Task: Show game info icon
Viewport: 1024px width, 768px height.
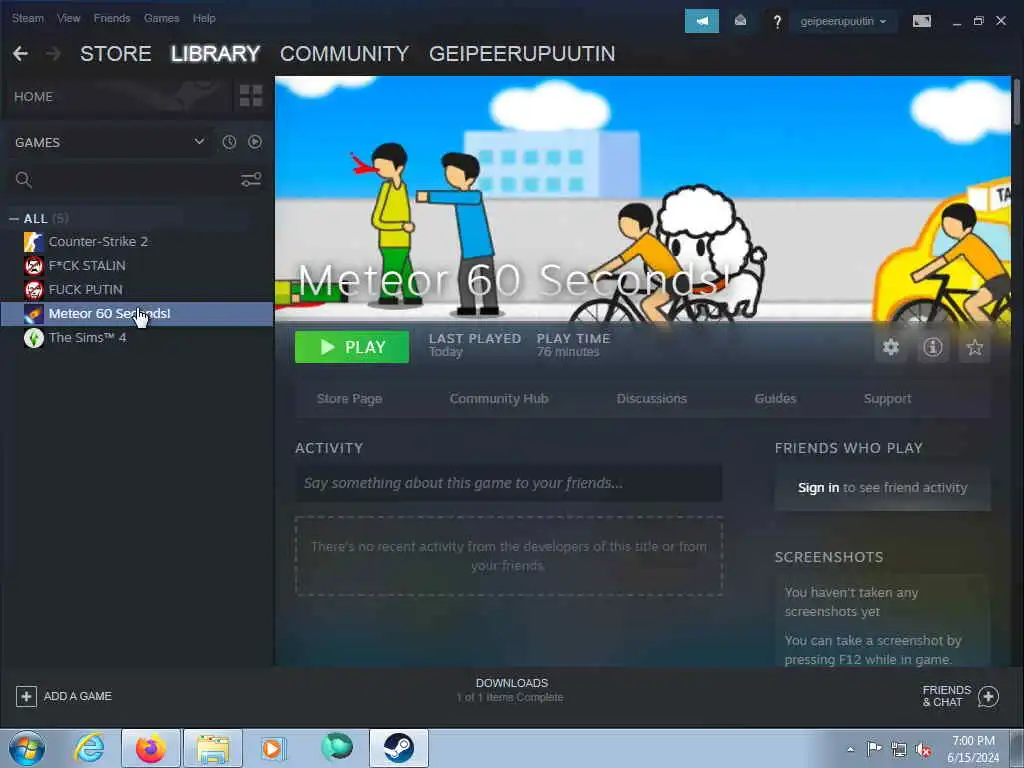Action: (933, 347)
